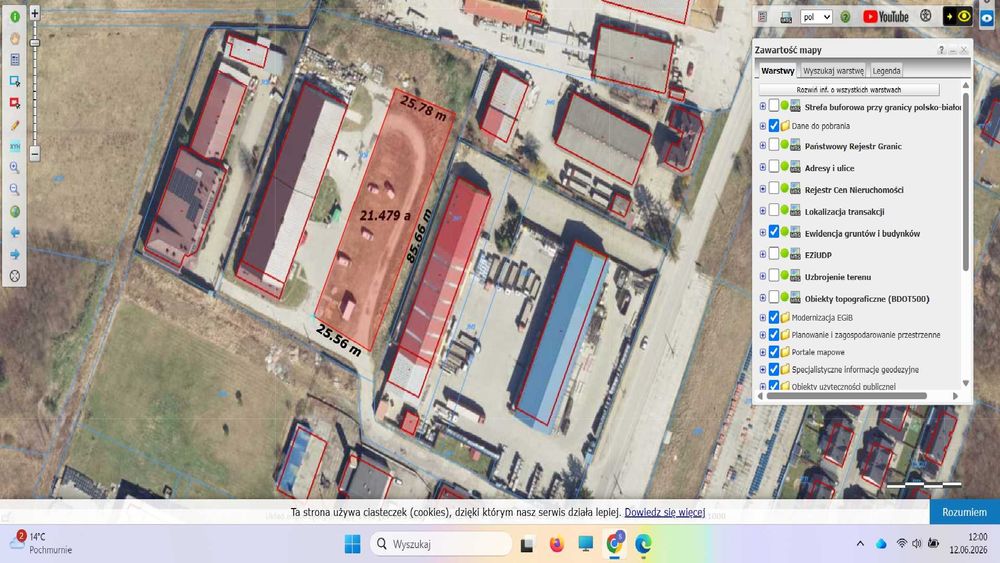
Task: Open the Windows Start menu
Action: tap(352, 544)
